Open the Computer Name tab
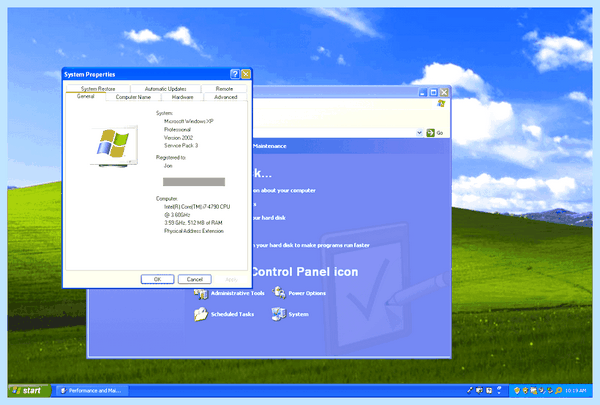Viewport: 600px width, 405px height. coord(133,97)
